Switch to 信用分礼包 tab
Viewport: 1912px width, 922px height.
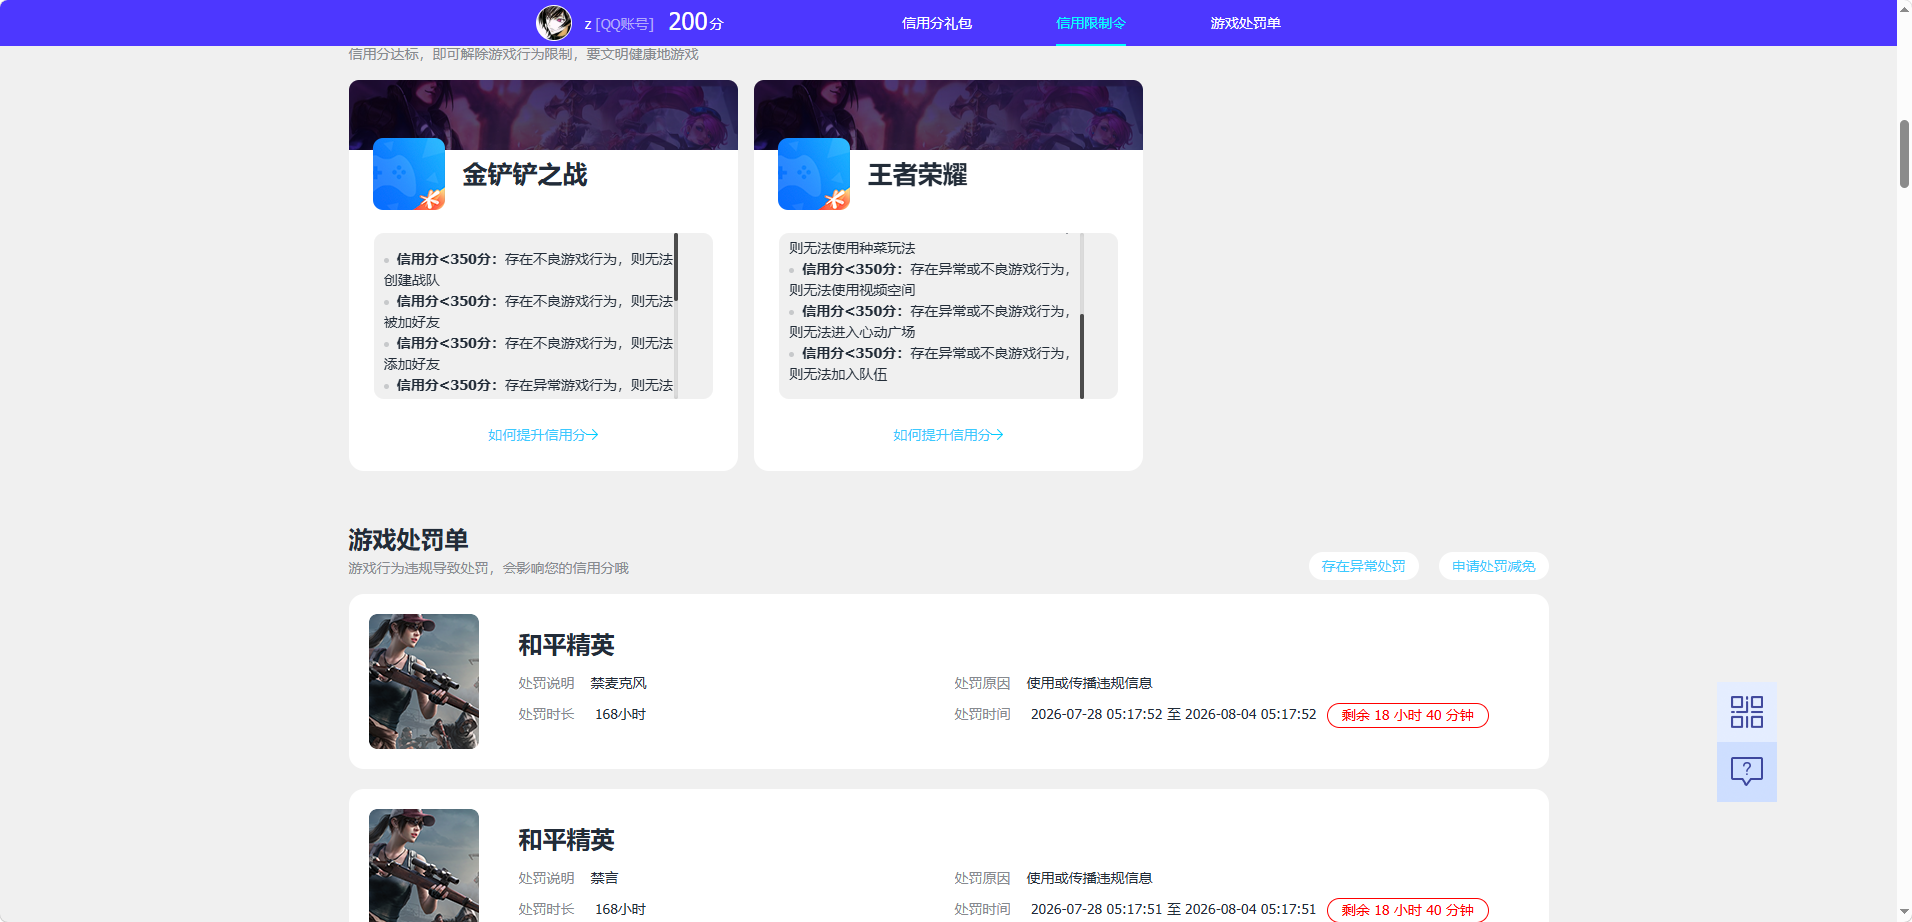[937, 23]
